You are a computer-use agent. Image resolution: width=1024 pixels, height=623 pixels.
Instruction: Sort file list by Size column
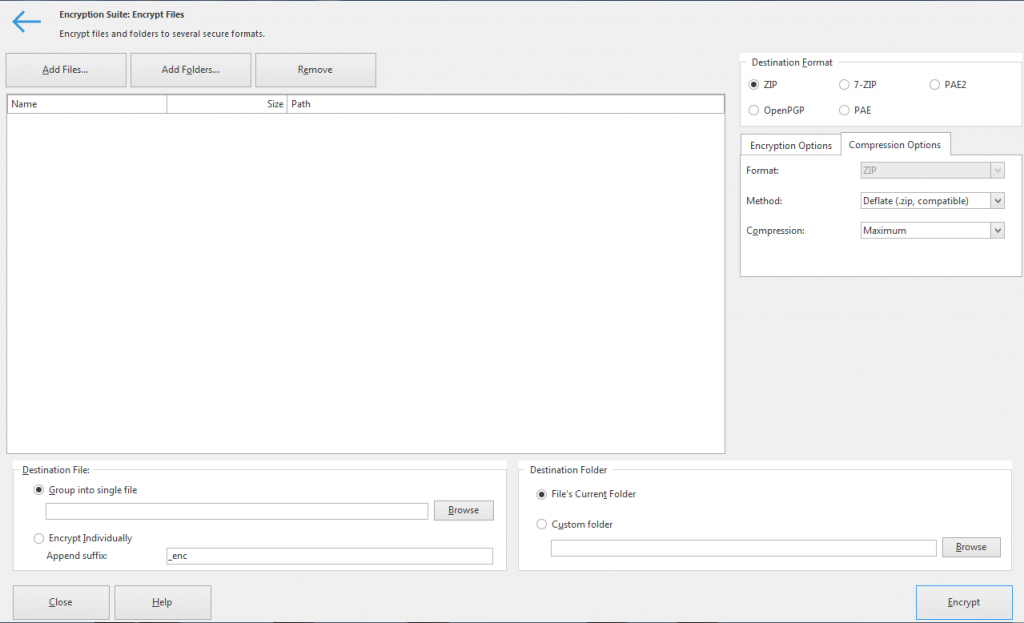point(227,104)
